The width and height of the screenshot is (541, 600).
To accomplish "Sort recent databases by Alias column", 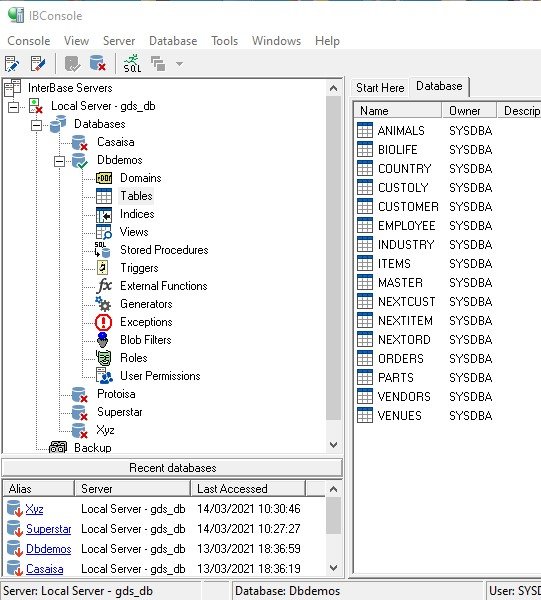I will click(x=38, y=489).
